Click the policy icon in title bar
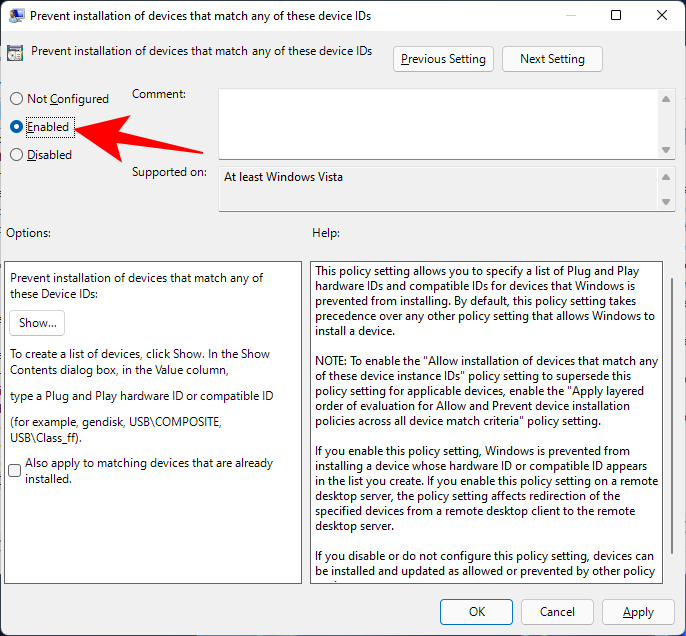This screenshot has width=686, height=636. [17, 15]
